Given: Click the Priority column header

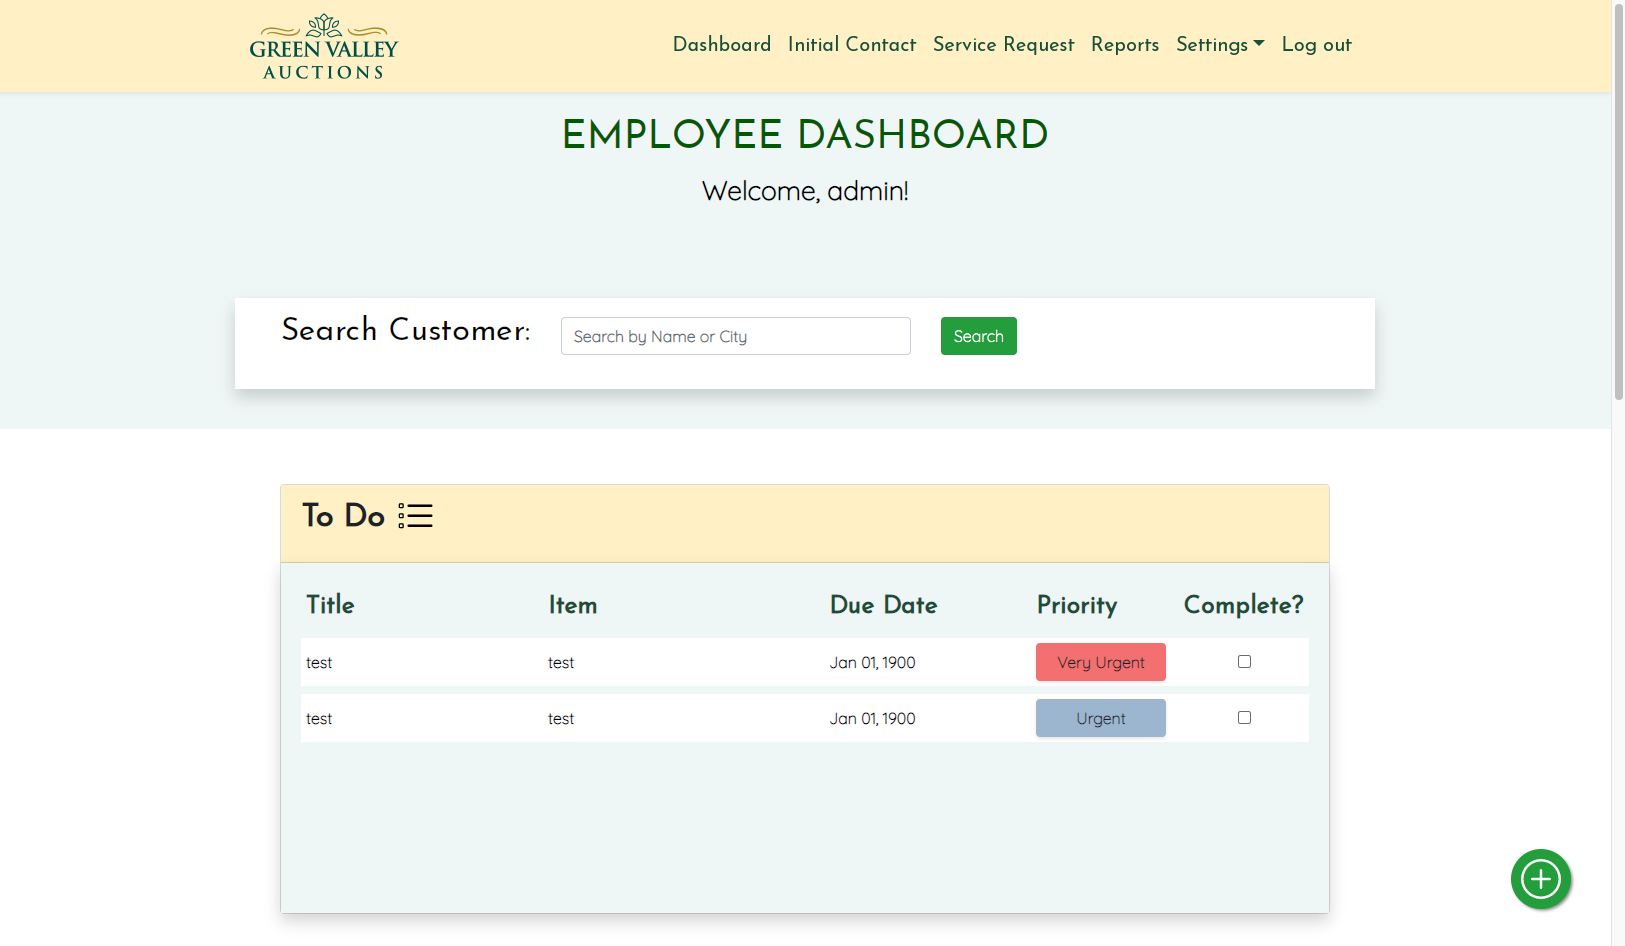Looking at the screenshot, I should click(x=1076, y=605).
